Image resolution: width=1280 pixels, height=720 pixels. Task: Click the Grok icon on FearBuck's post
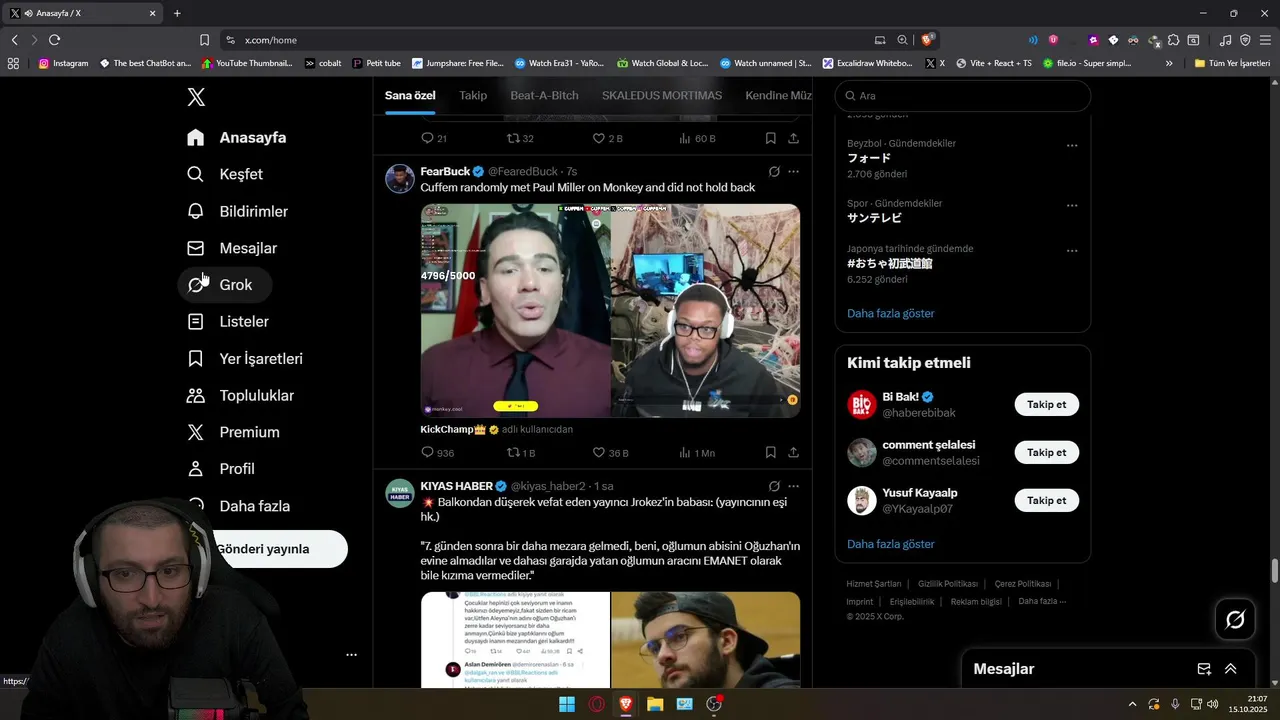point(774,172)
